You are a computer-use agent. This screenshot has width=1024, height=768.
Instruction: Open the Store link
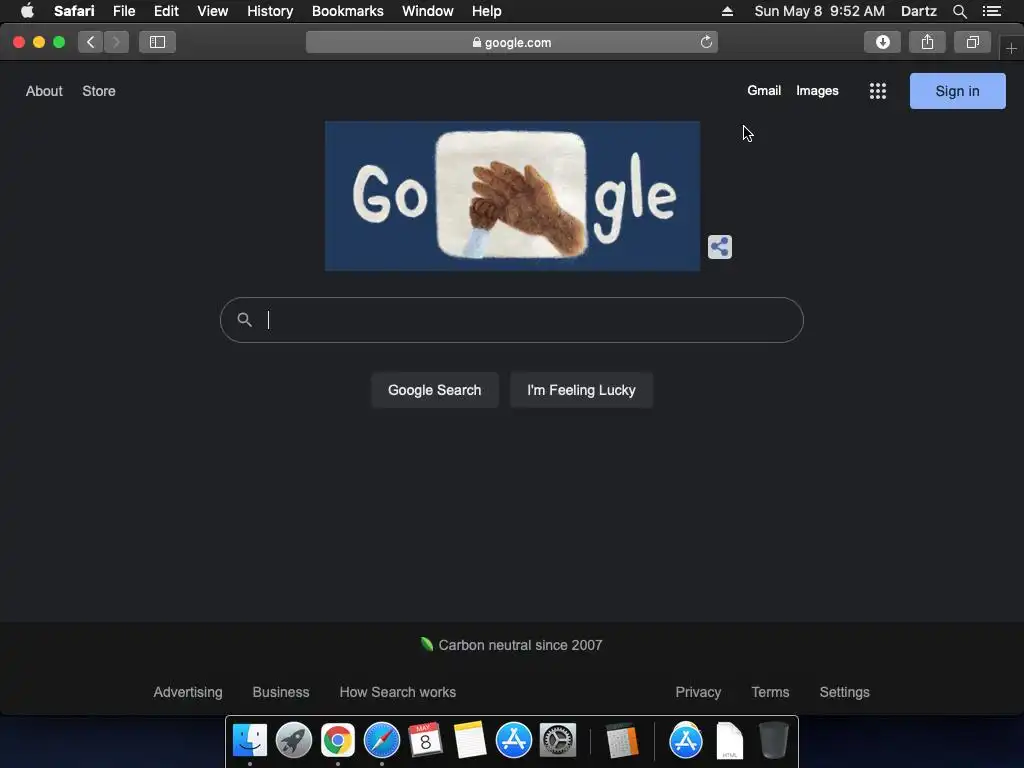99,91
